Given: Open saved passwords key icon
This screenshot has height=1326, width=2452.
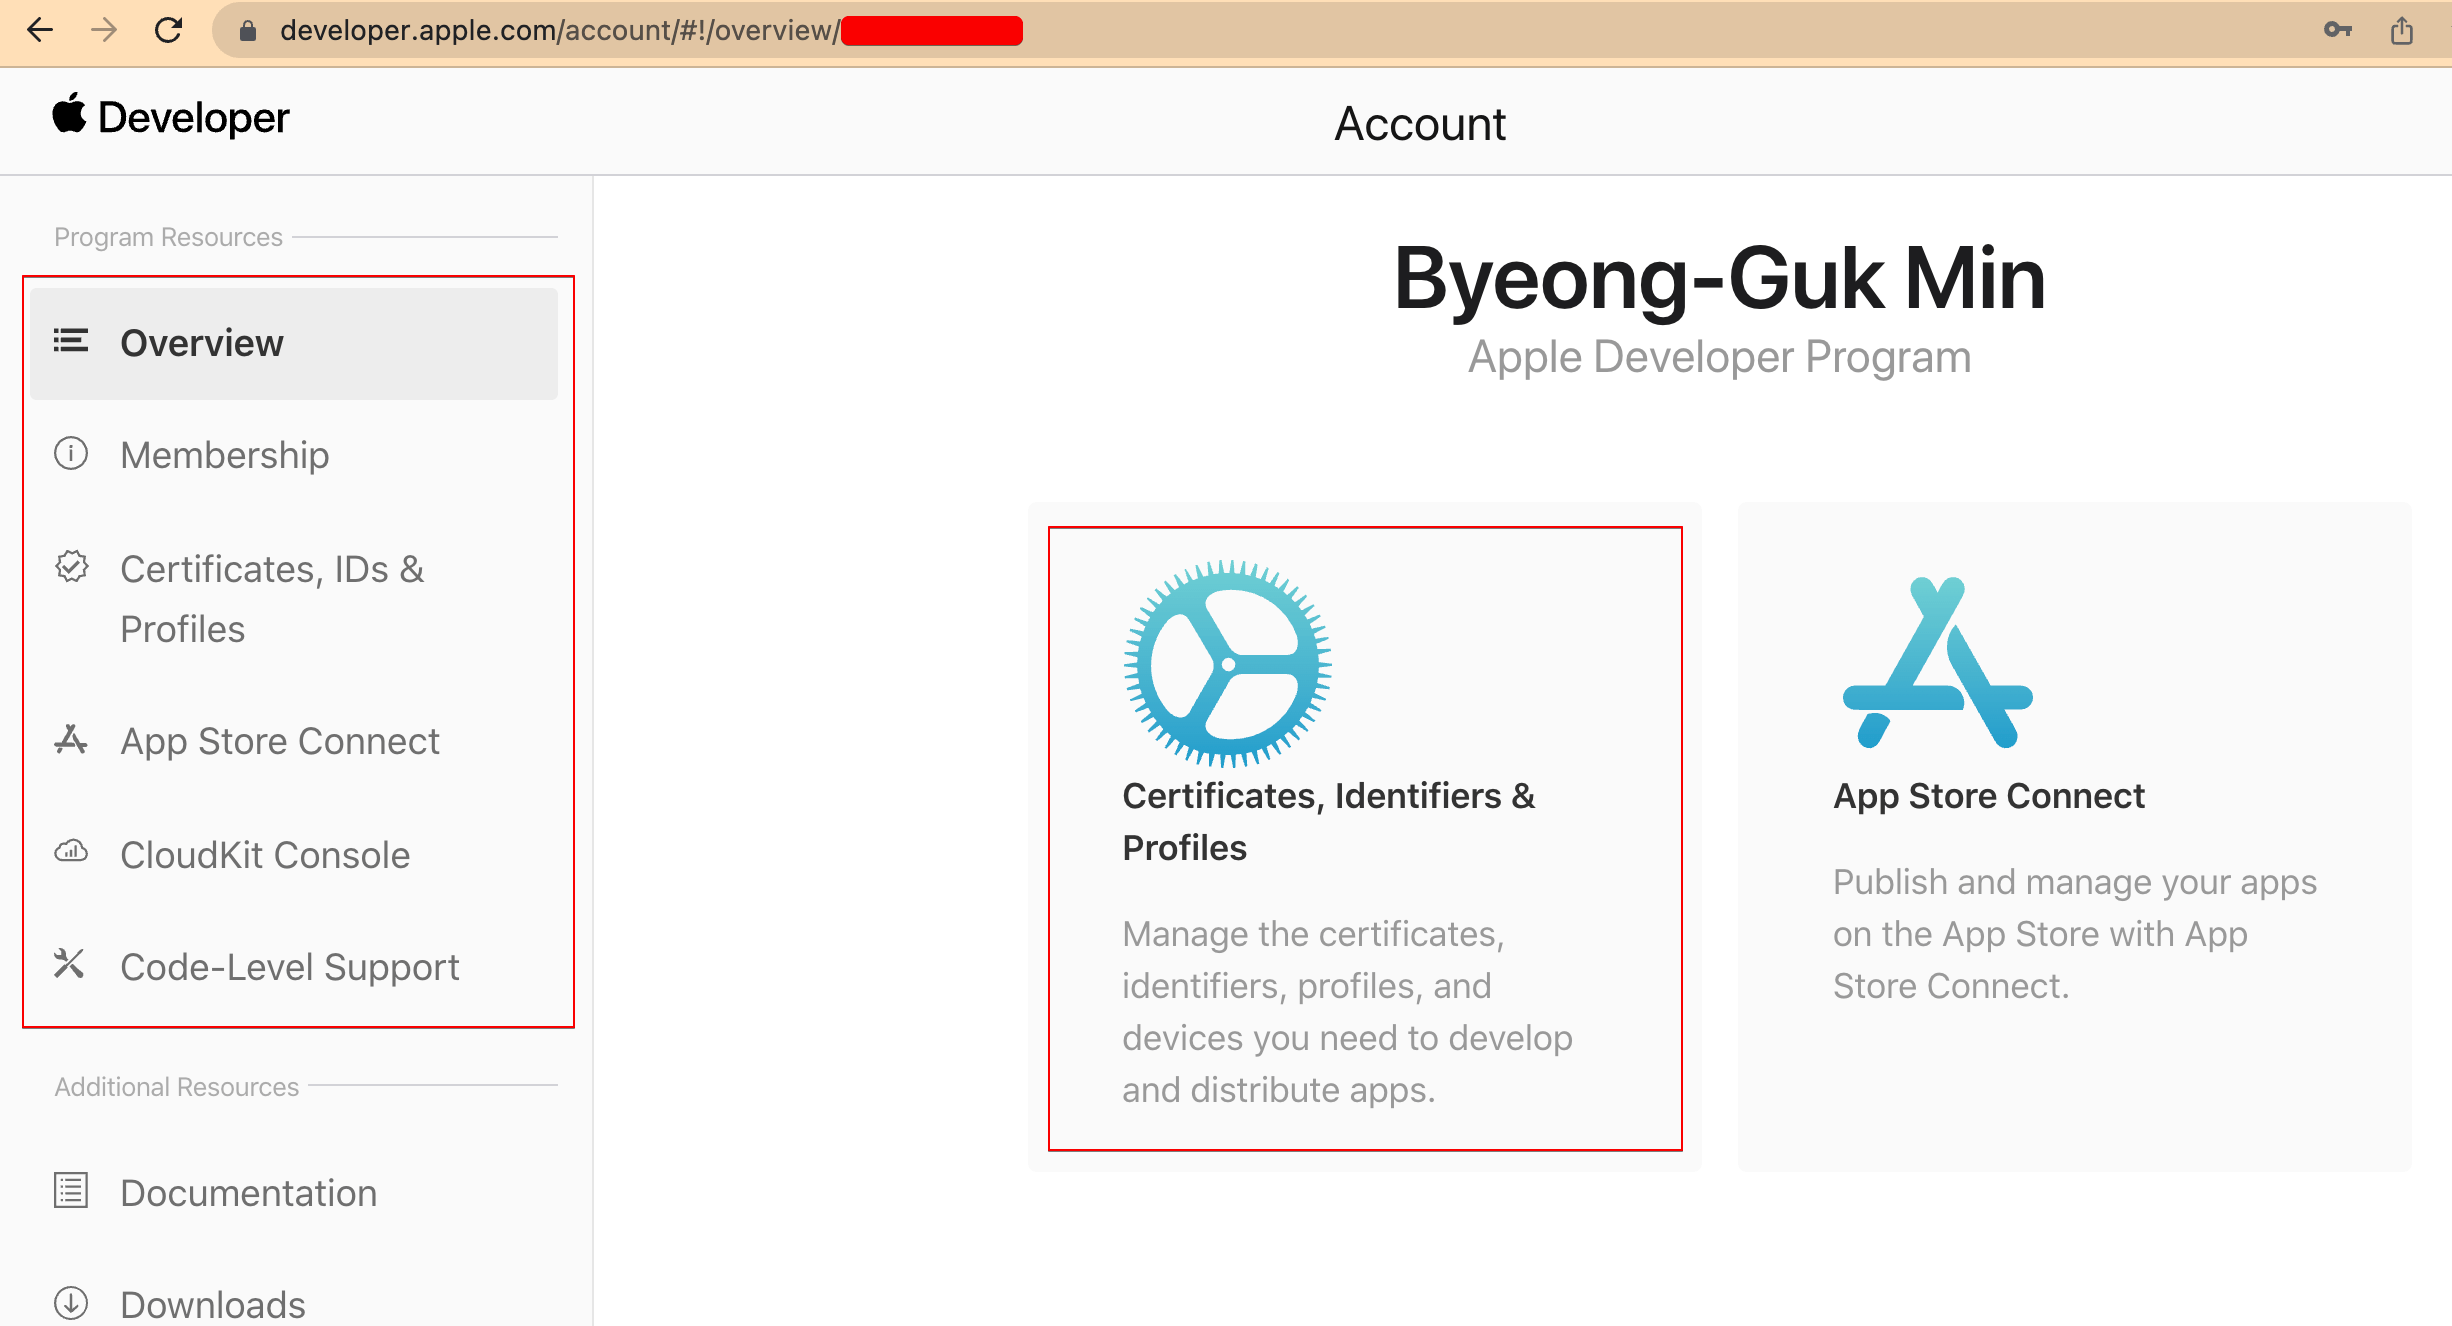Looking at the screenshot, I should 2337,30.
